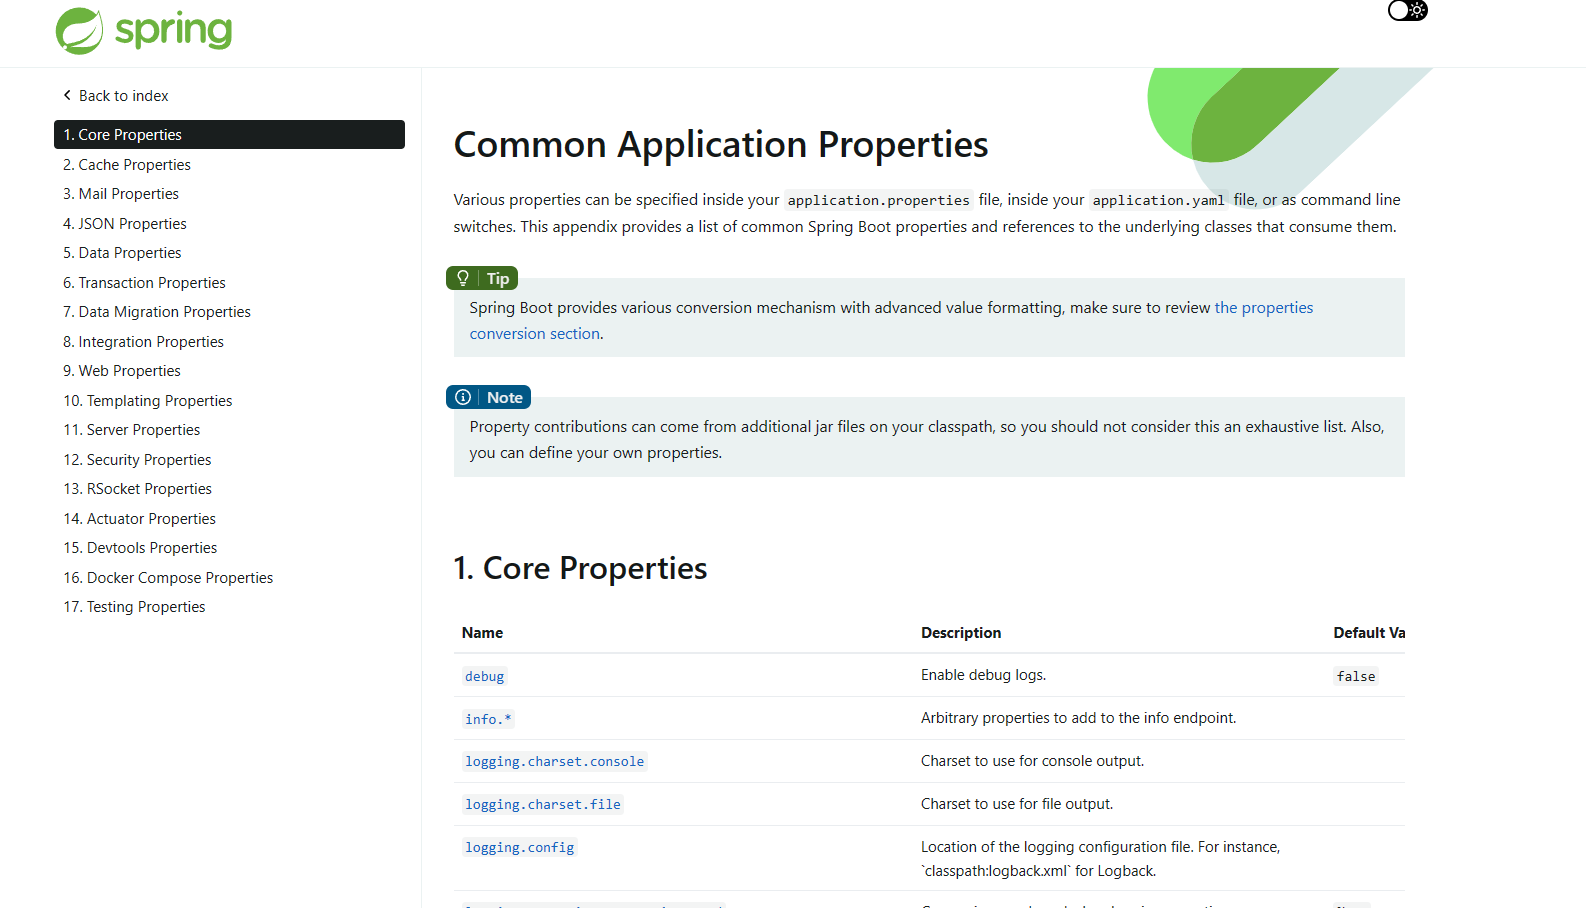Toggle the dark/light theme switch
The height and width of the screenshot is (908, 1586).
1407,11
